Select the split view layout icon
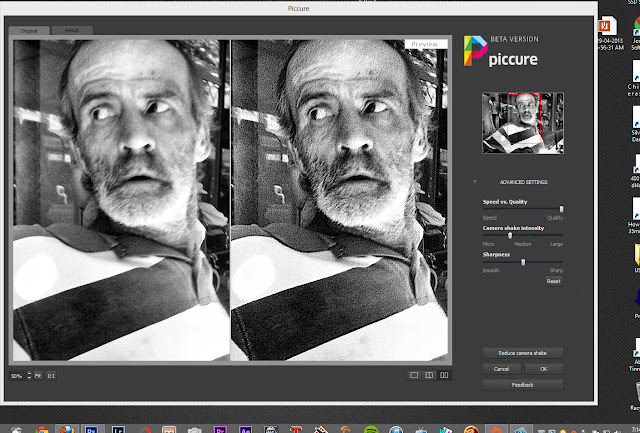640x433 pixels. point(429,375)
